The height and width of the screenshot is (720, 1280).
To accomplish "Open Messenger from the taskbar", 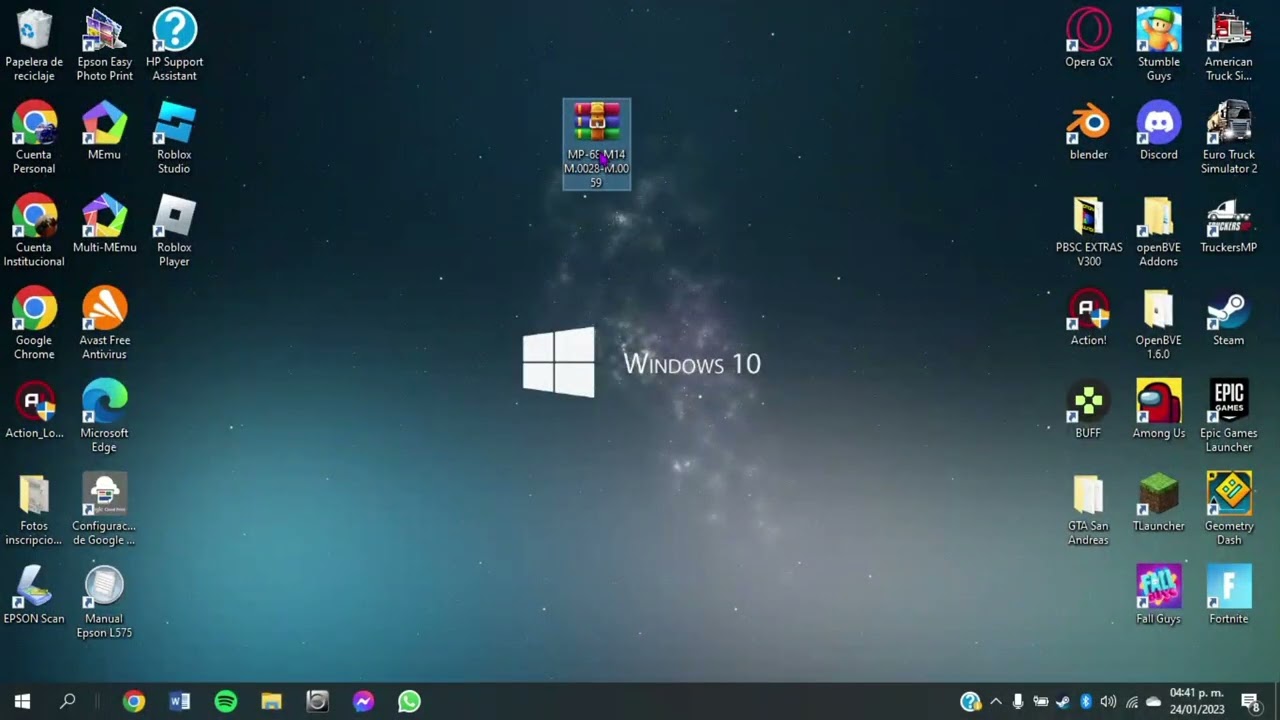I will 363,701.
